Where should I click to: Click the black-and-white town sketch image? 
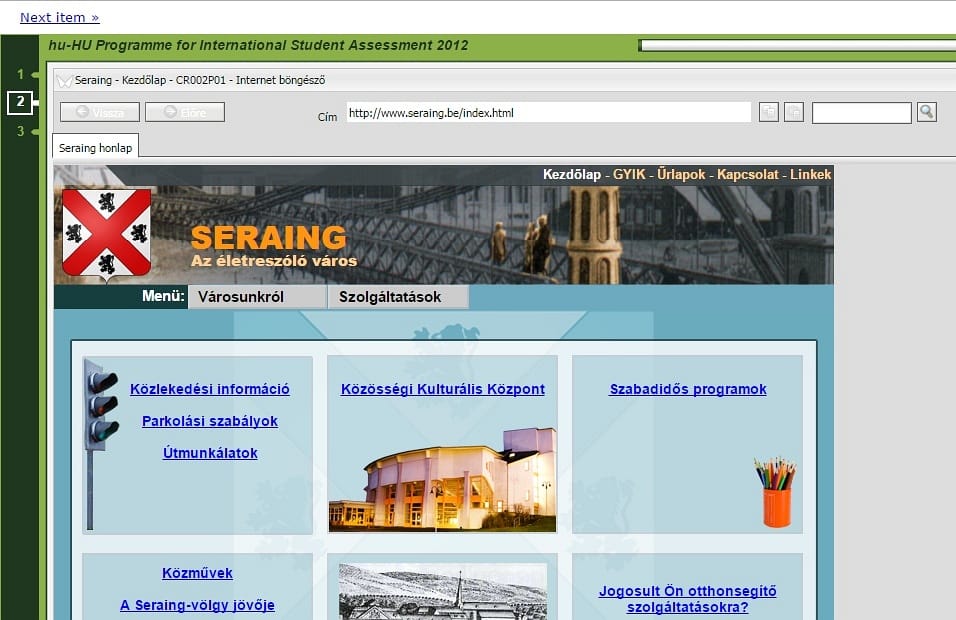pos(443,591)
